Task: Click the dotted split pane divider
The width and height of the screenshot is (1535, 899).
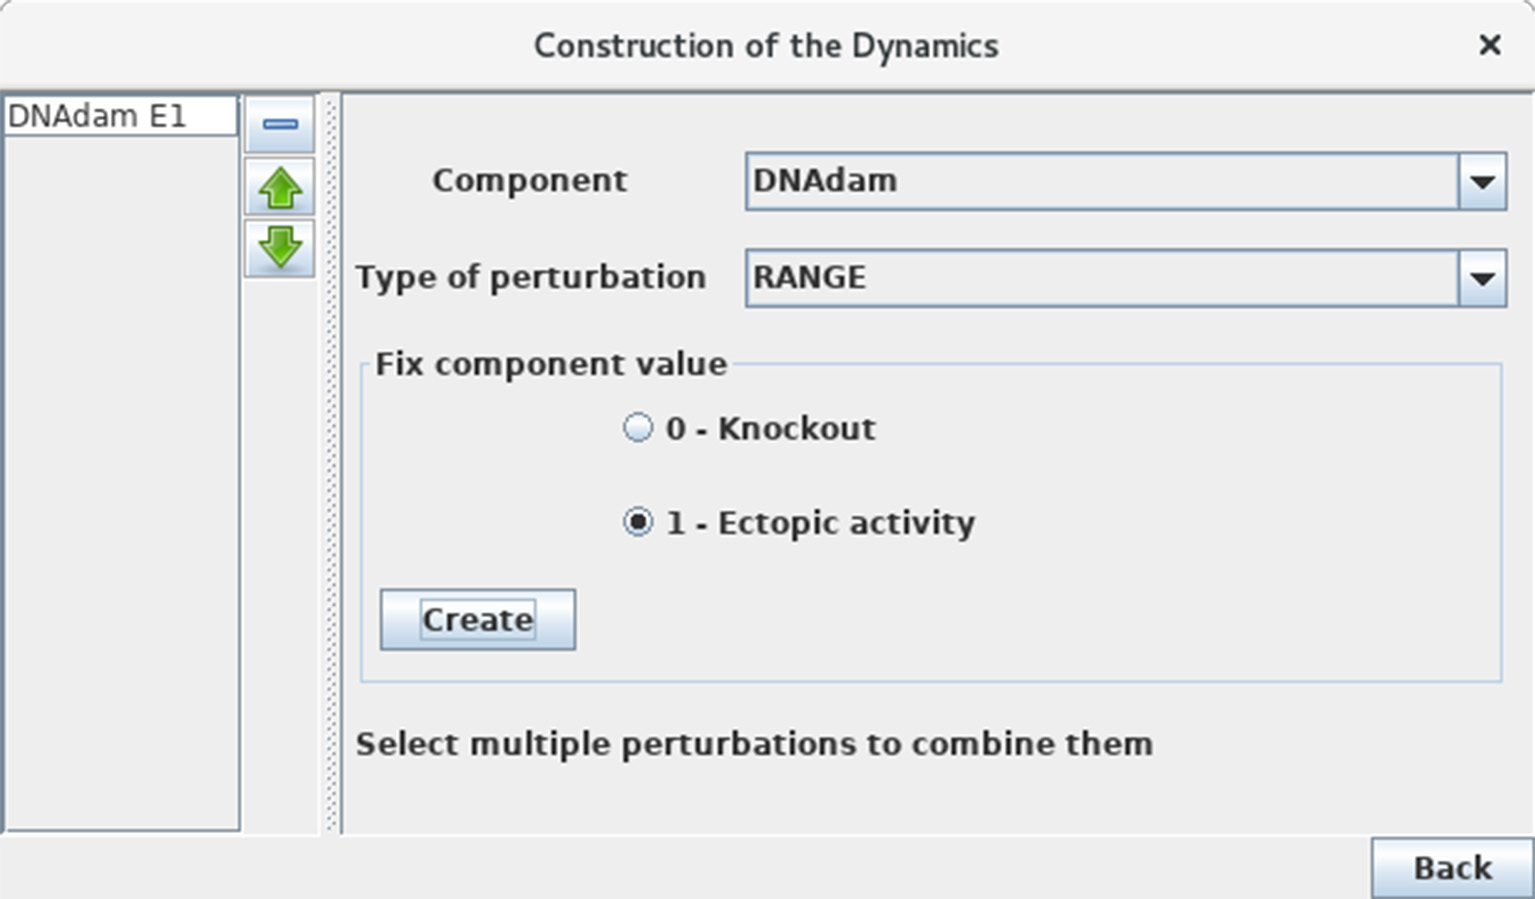Action: coord(331,462)
